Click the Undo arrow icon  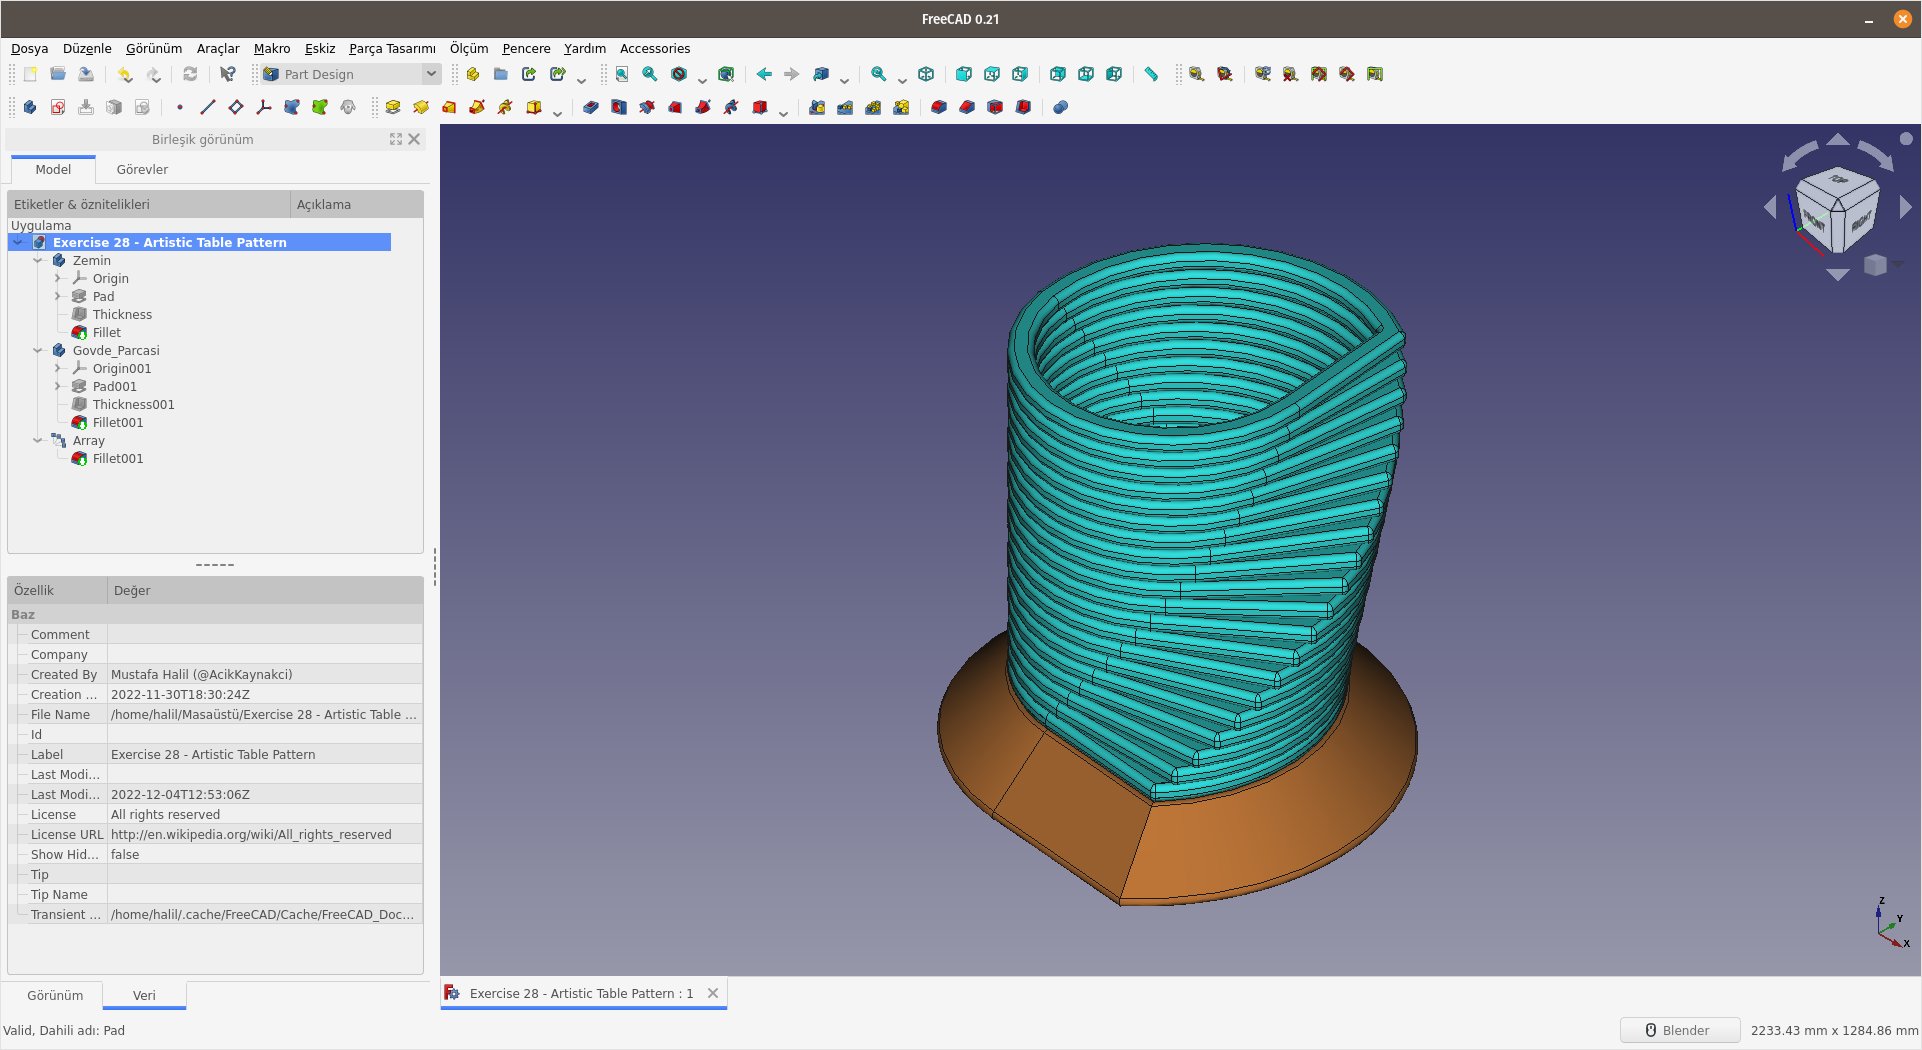pos(125,74)
